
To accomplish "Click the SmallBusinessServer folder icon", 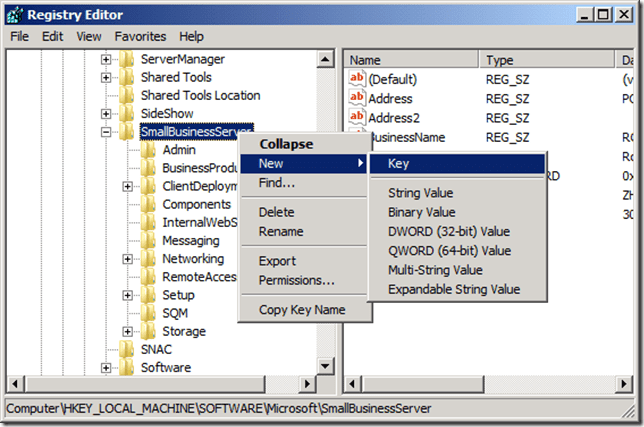I will click(126, 132).
